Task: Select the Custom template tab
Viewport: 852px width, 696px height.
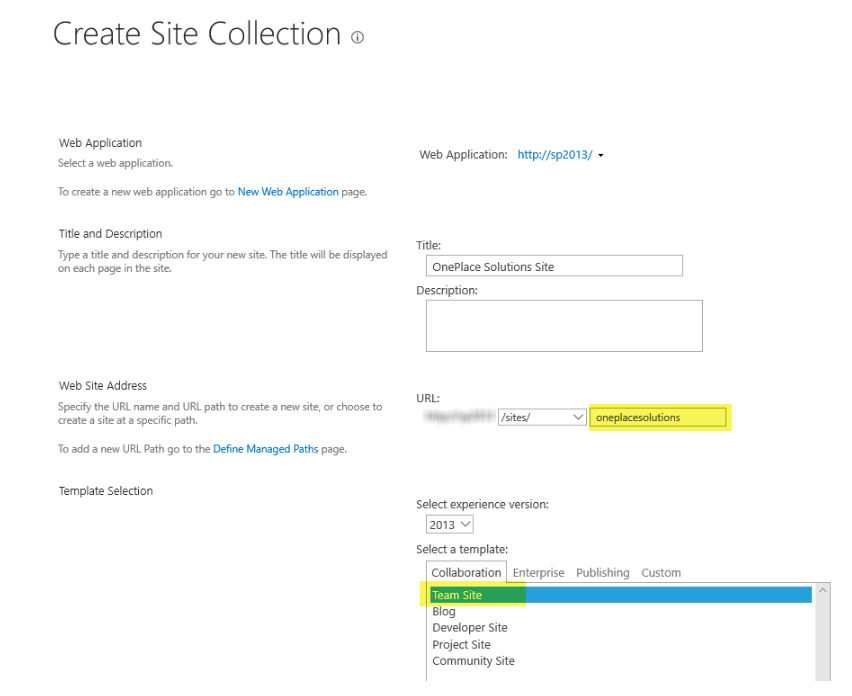Action: pos(661,573)
